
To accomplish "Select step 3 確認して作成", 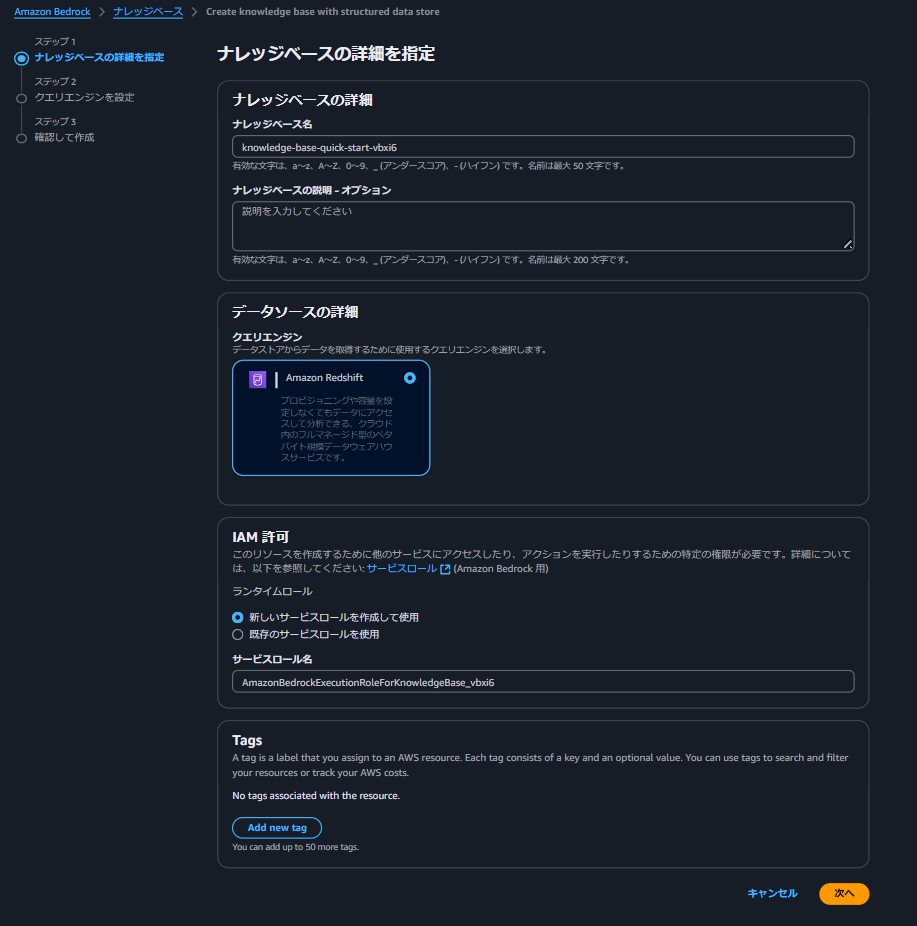I will pyautogui.click(x=64, y=138).
